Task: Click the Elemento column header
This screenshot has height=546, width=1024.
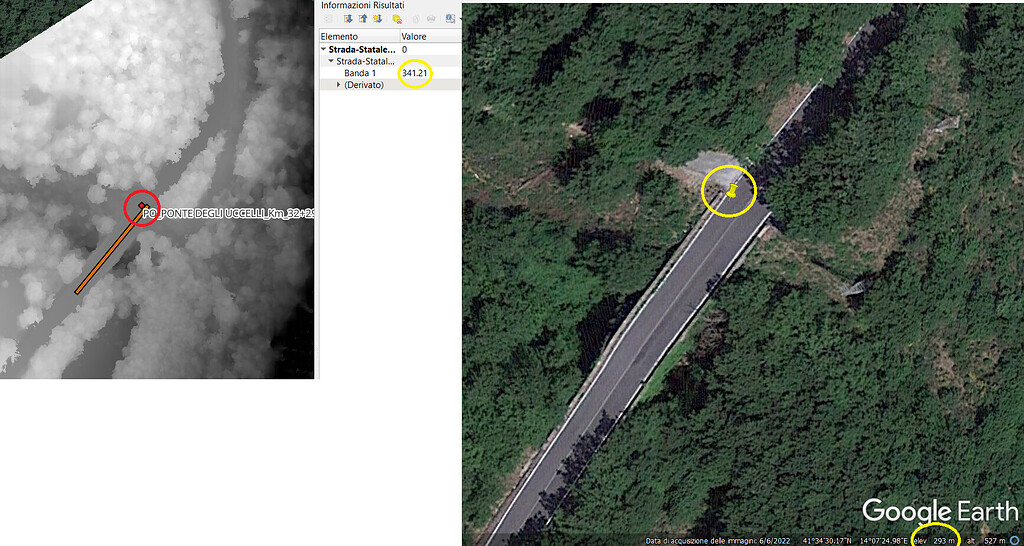Action: click(x=339, y=36)
